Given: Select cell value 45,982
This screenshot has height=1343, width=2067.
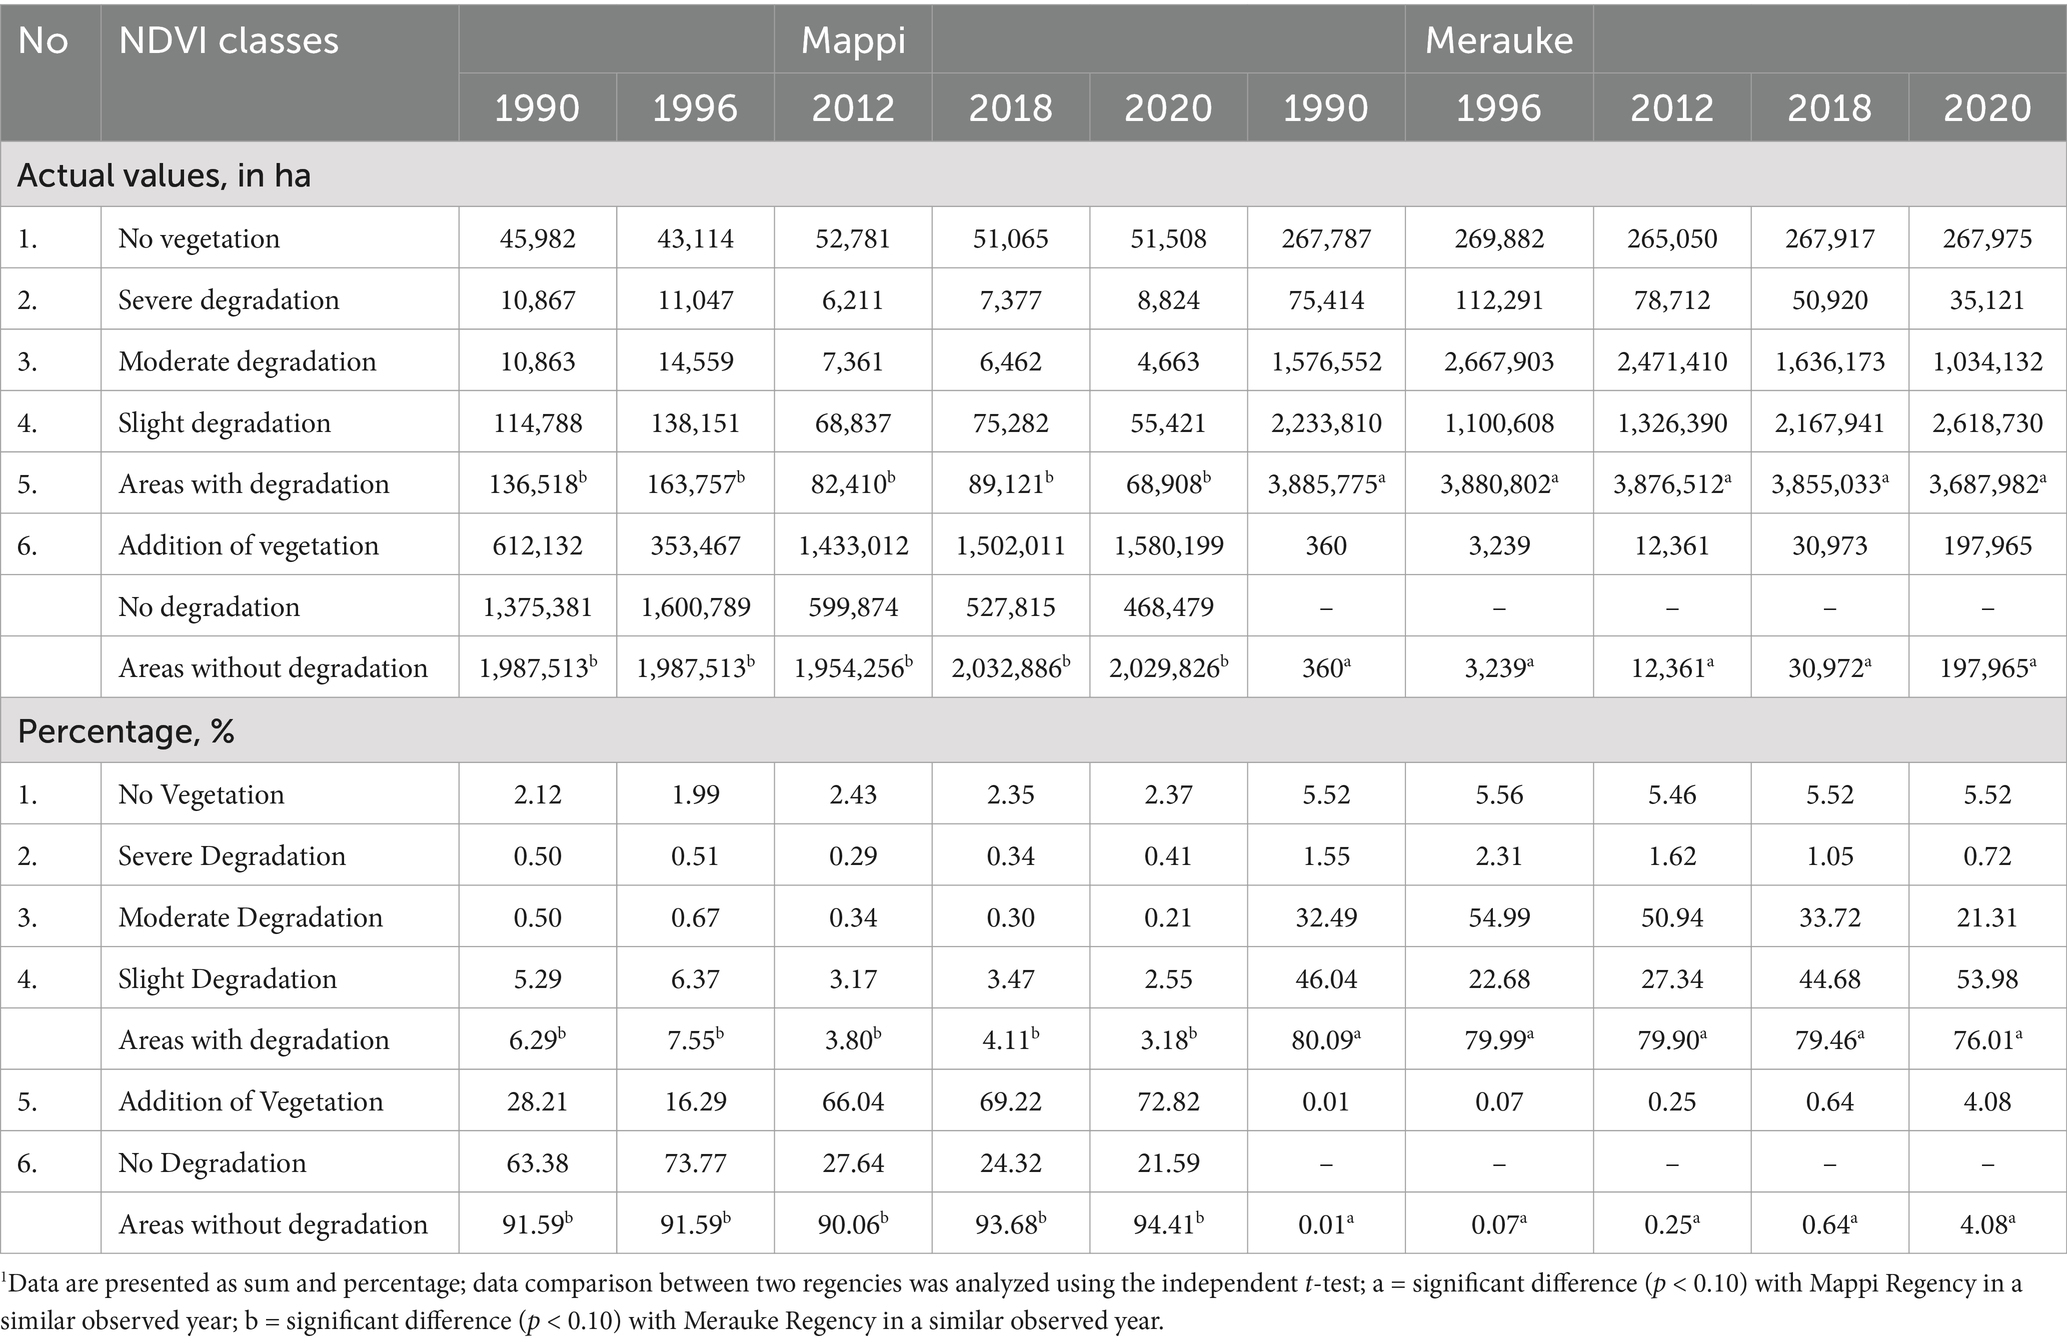Looking at the screenshot, I should [538, 239].
